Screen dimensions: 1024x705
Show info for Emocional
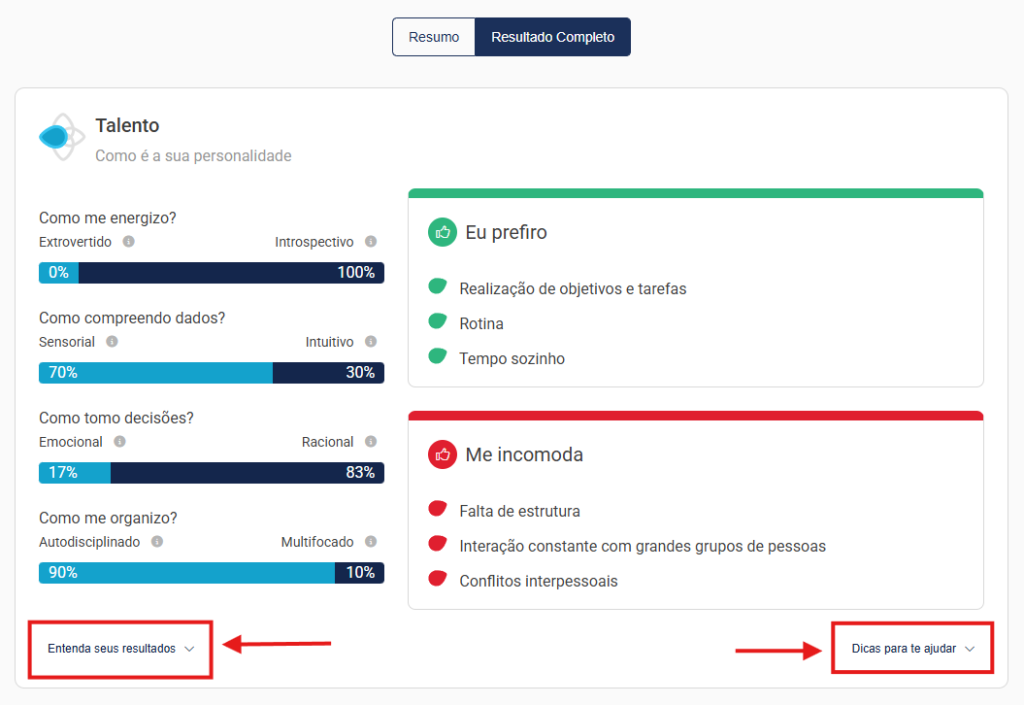119,442
